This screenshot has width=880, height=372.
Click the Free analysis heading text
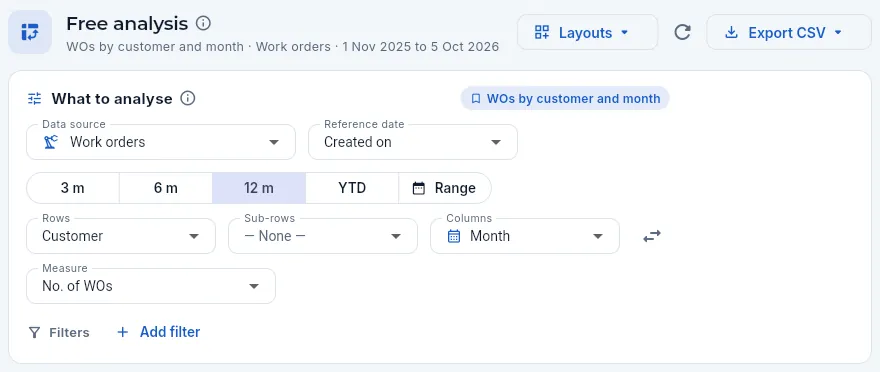click(x=127, y=24)
